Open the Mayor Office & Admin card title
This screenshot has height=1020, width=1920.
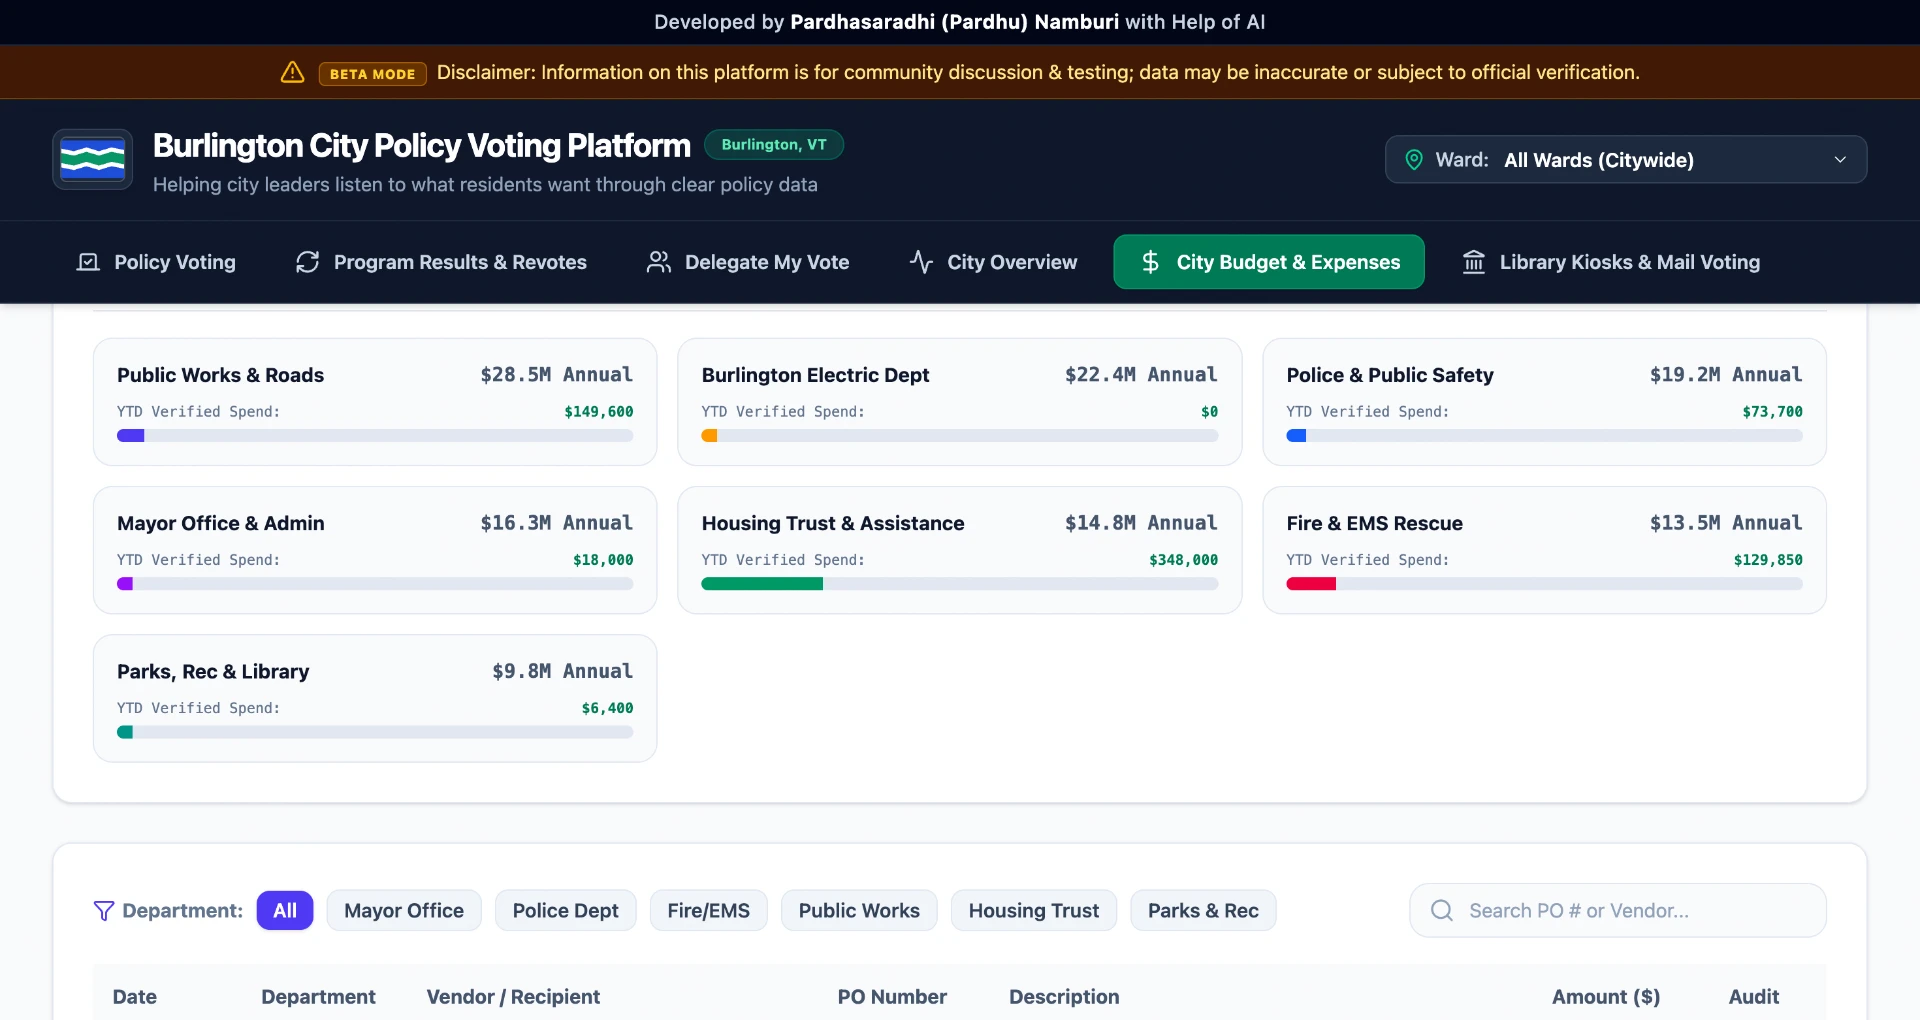[x=221, y=523]
